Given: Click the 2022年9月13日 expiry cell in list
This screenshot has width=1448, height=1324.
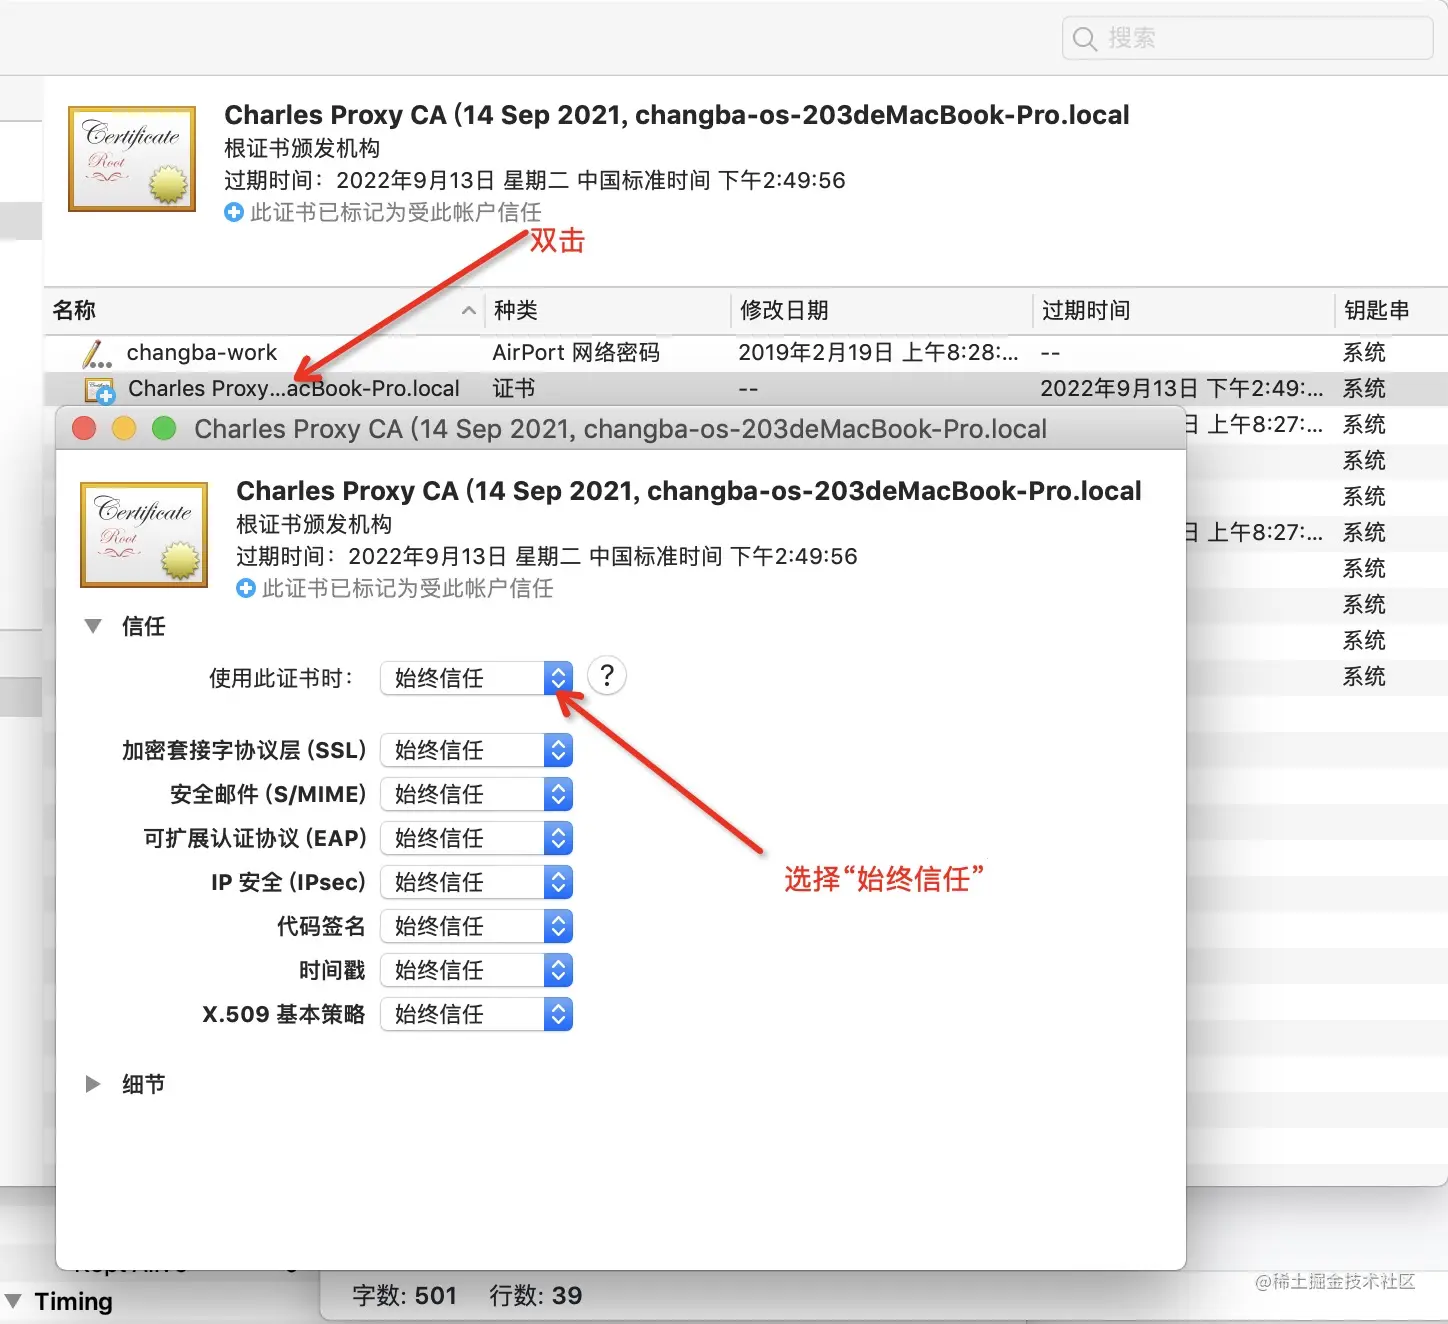Looking at the screenshot, I should coord(1182,388).
